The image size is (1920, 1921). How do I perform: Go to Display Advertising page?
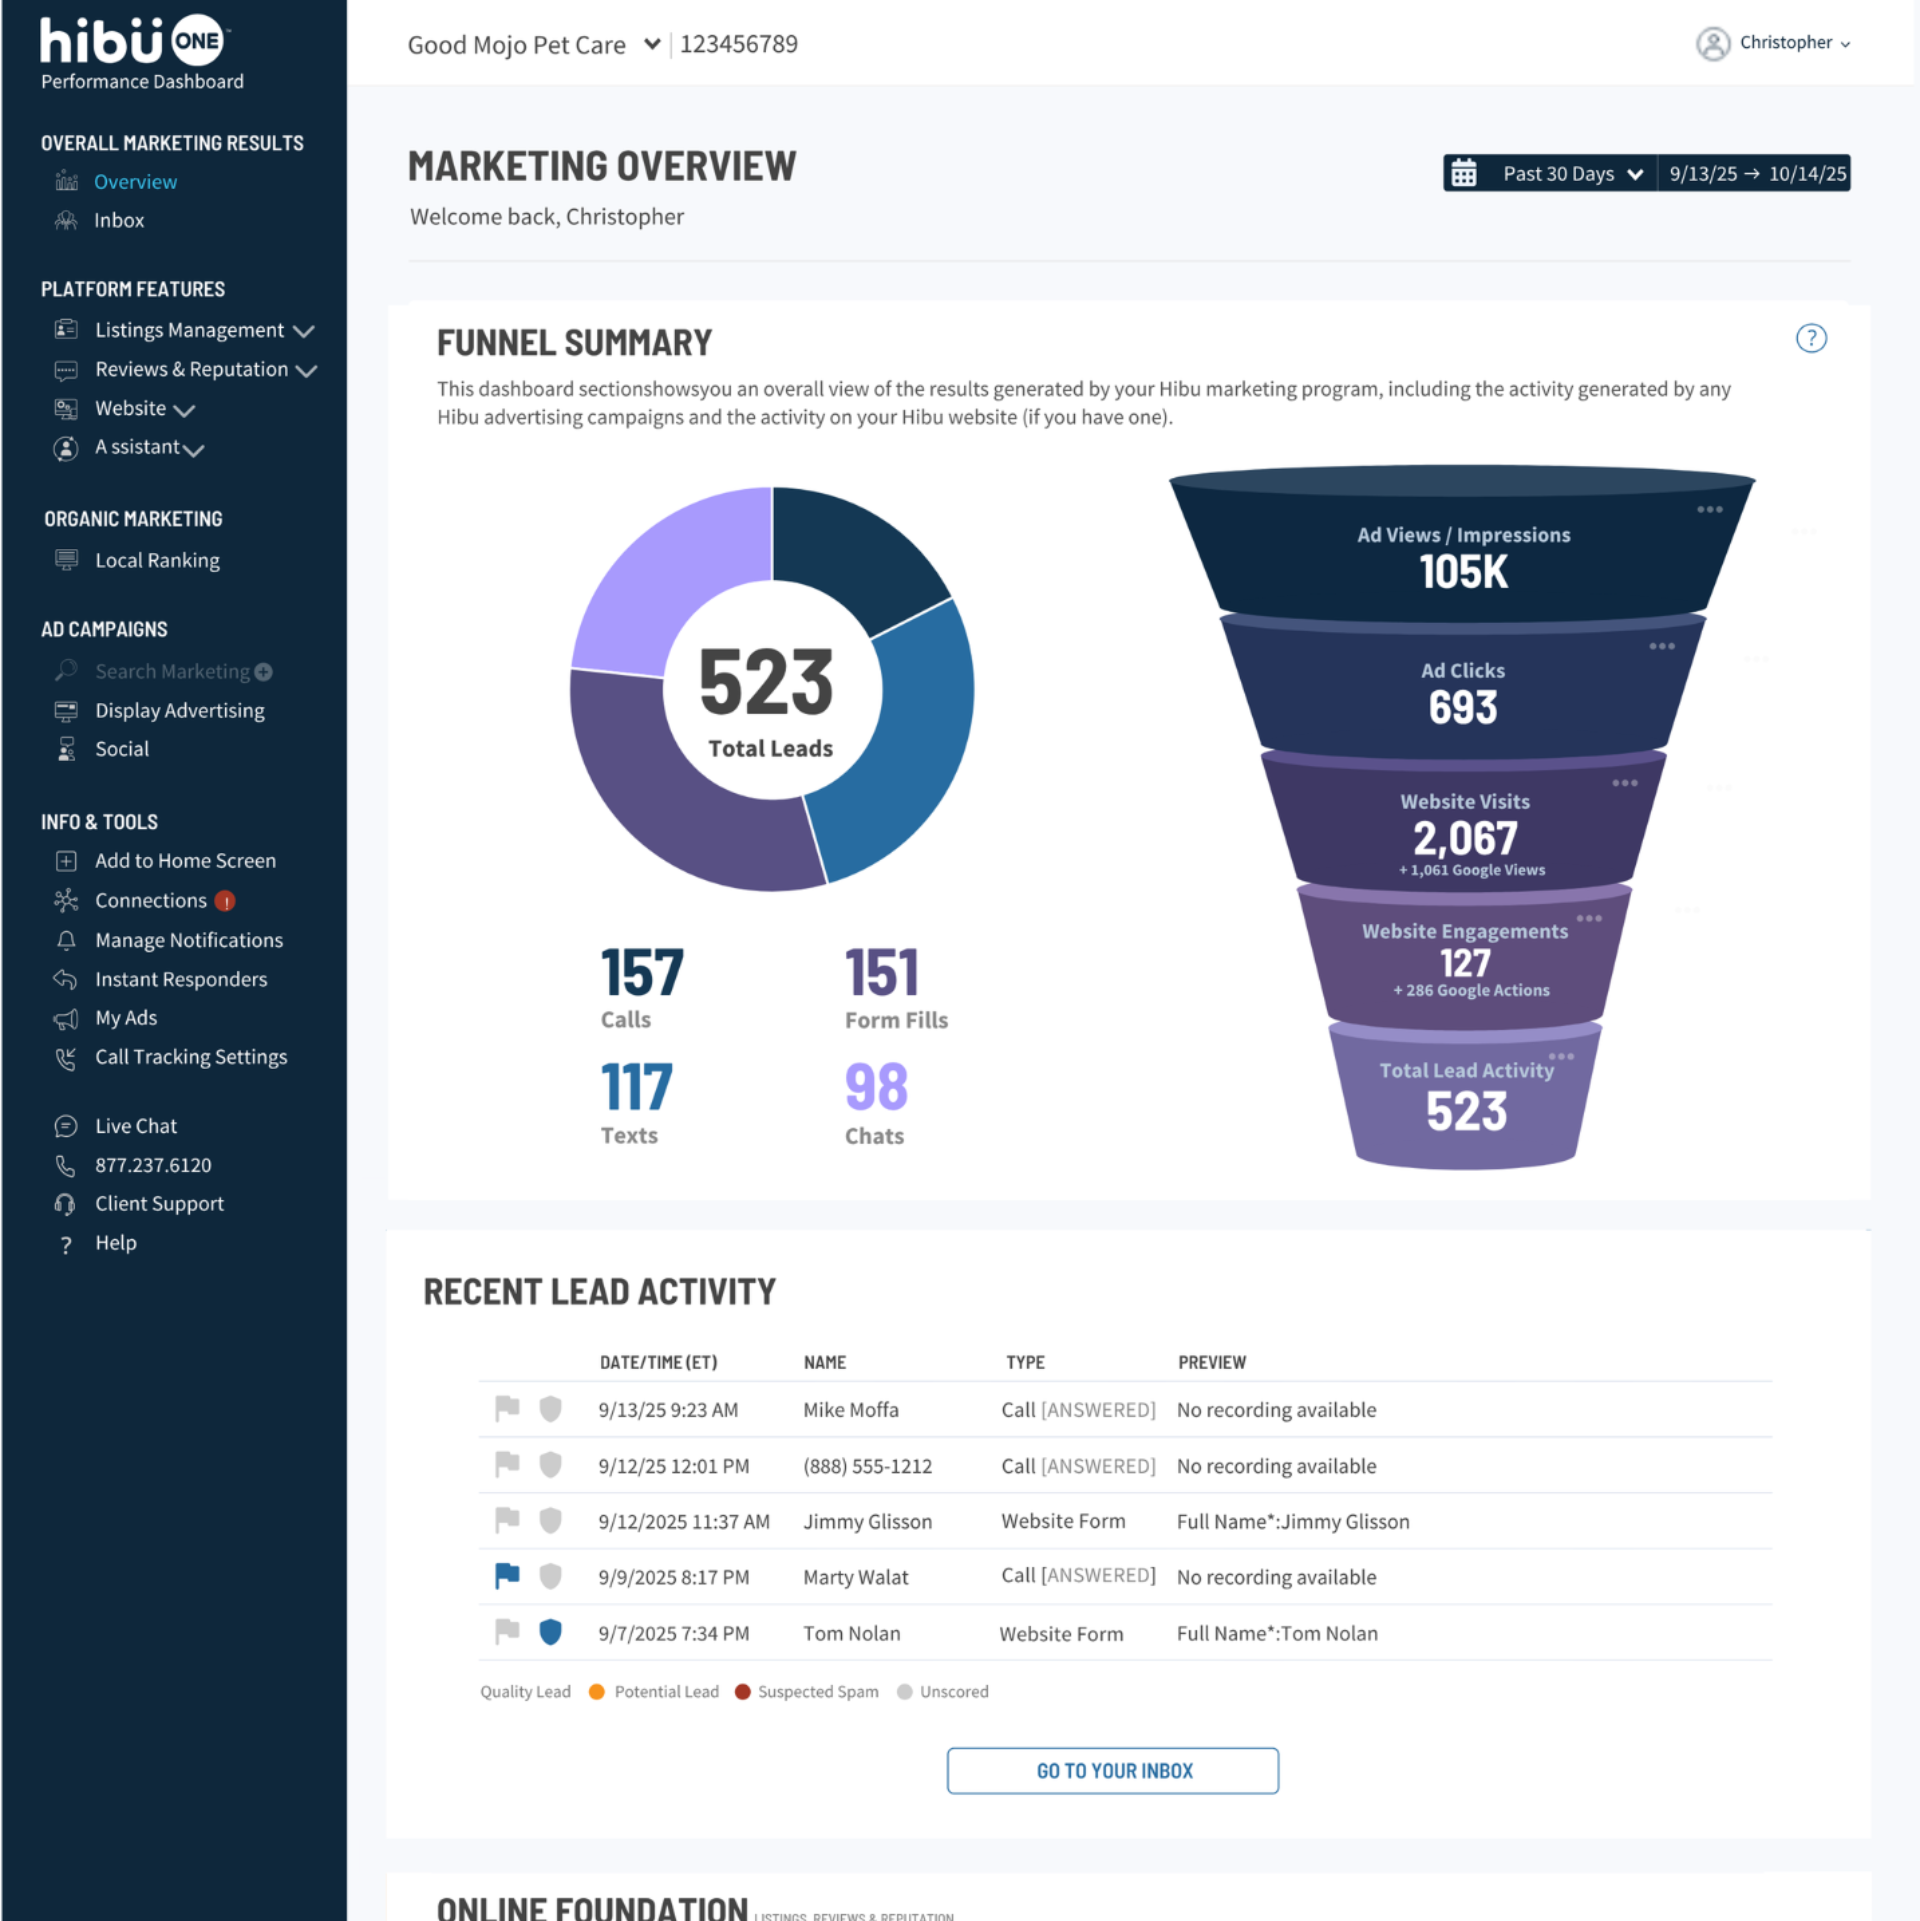pos(179,711)
